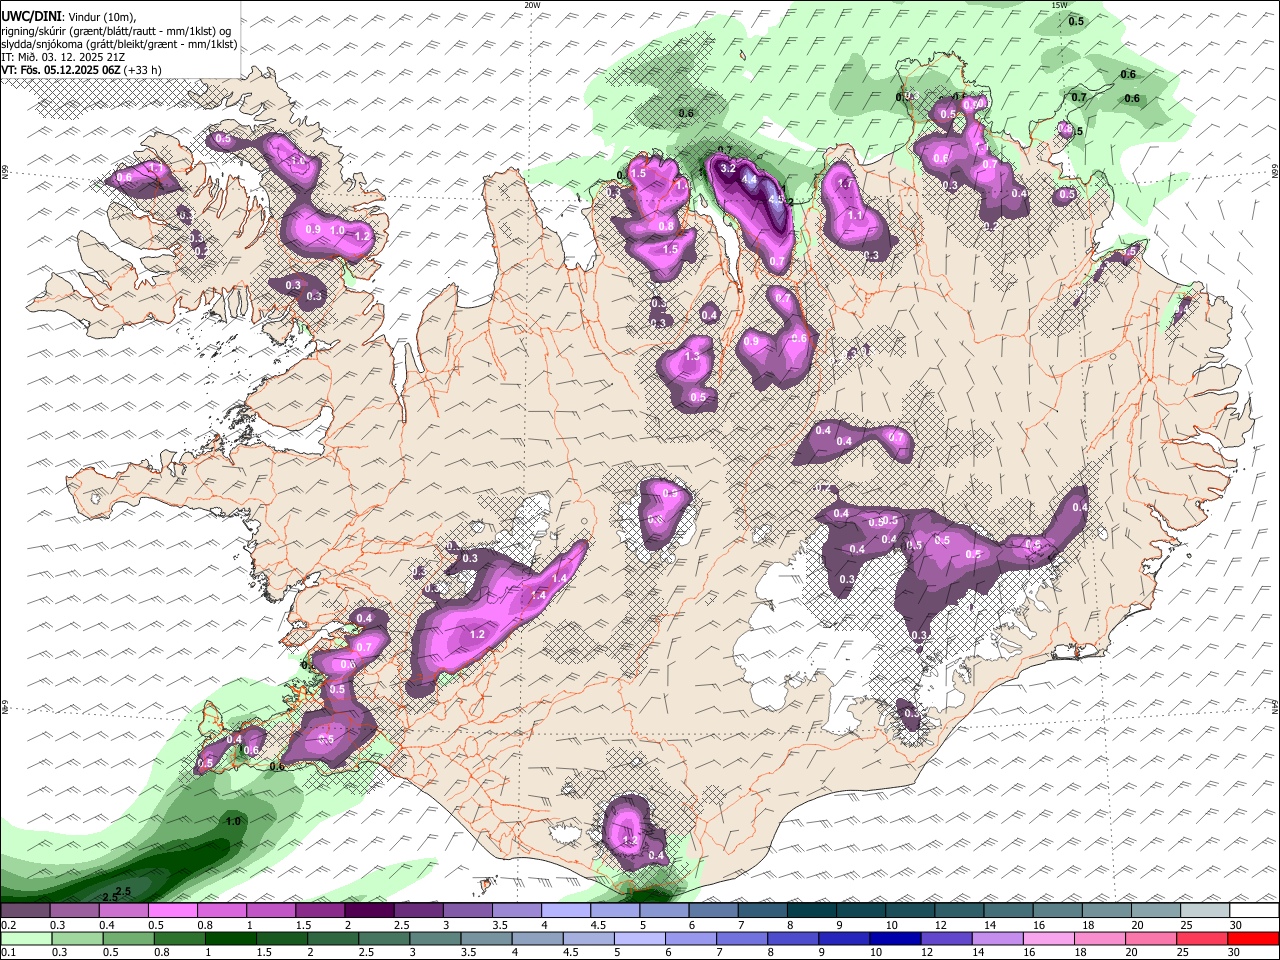Viewport: 1280px width, 960px height.
Task: Click the dark green swatch labeled 1 in rain scale
Action: pos(231,938)
